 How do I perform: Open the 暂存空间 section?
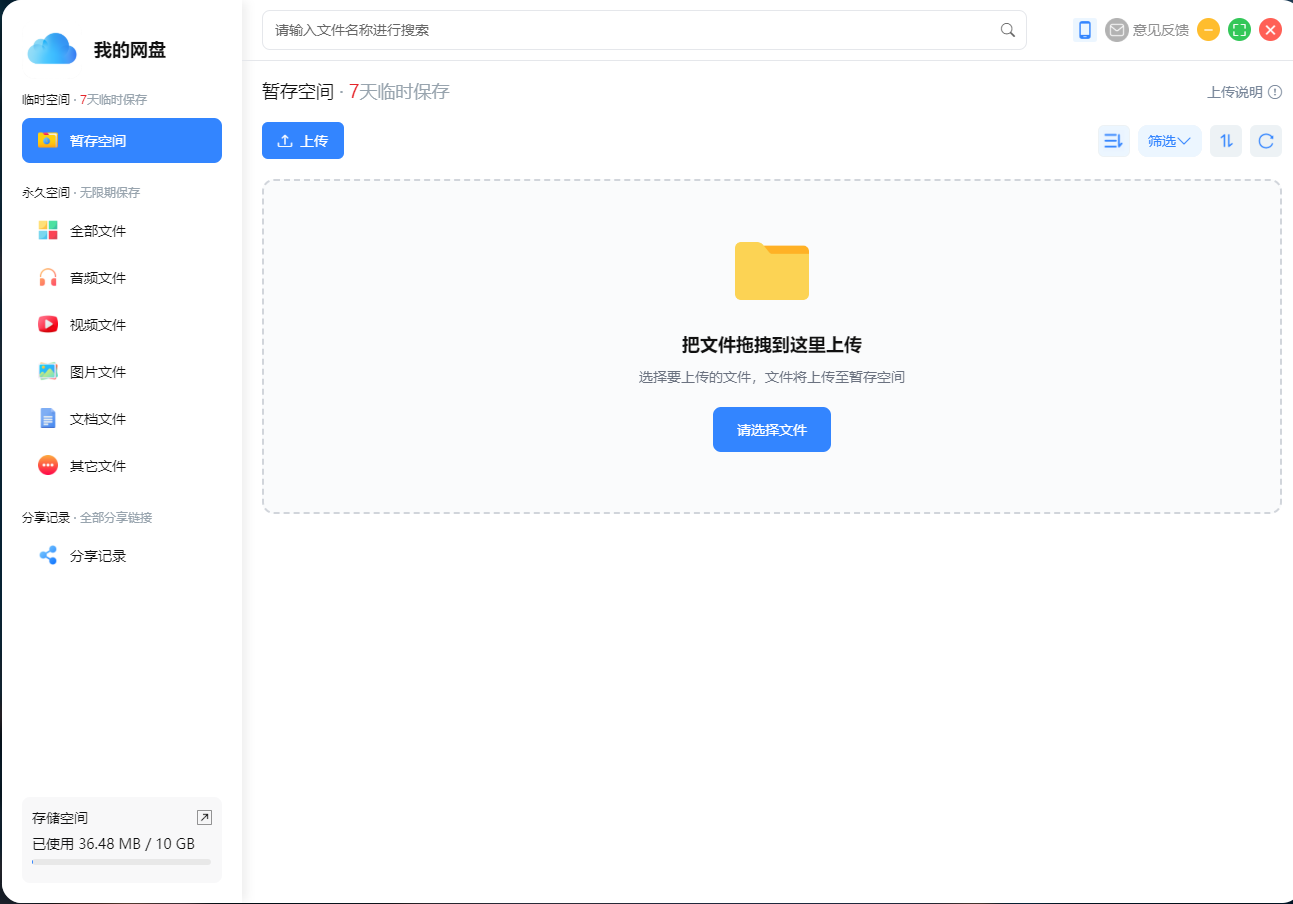122,140
